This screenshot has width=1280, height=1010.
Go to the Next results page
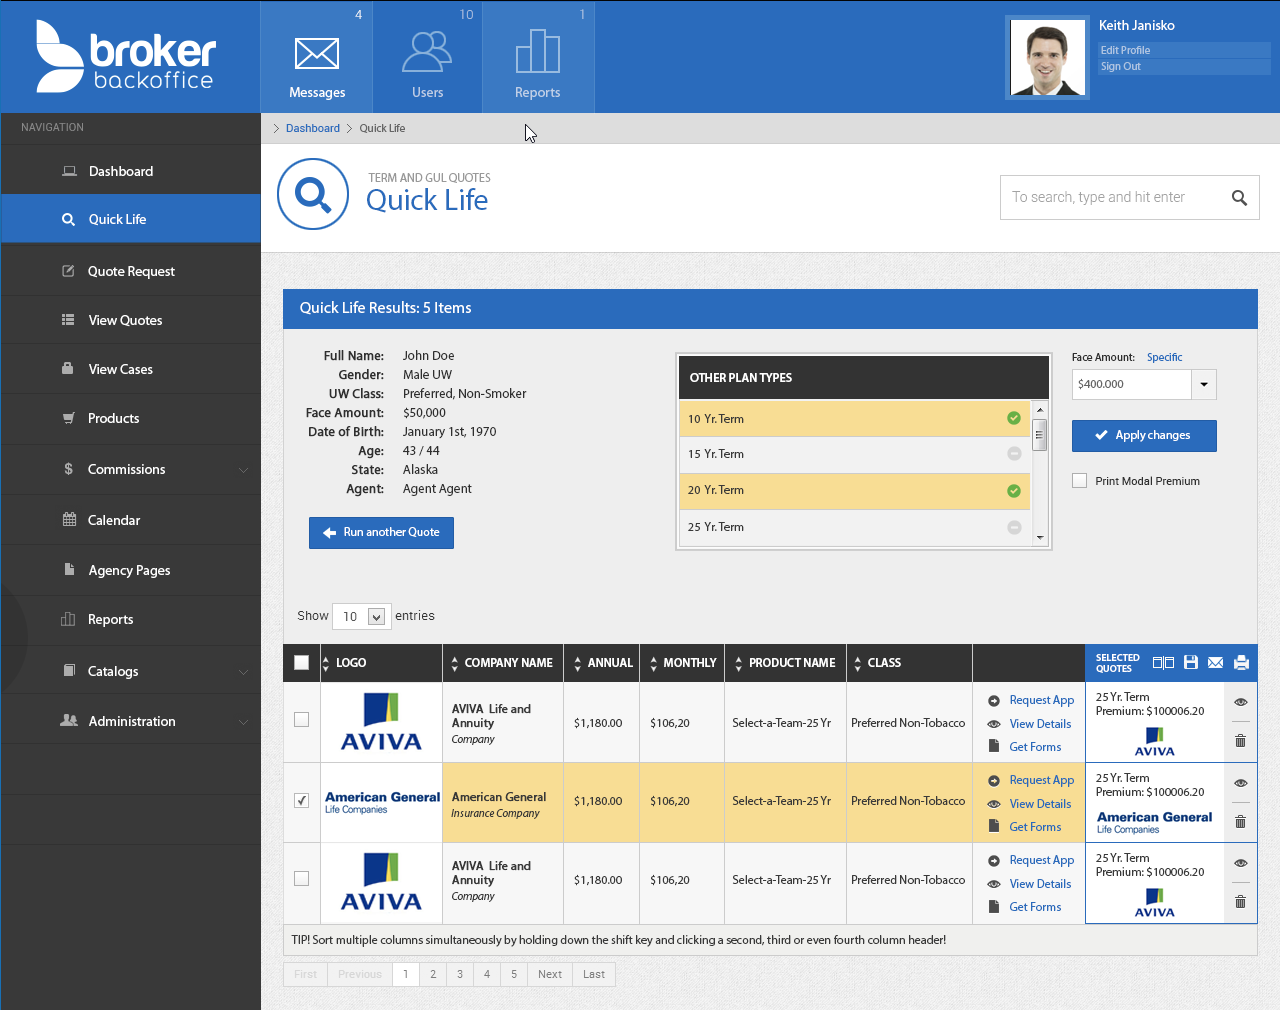[550, 974]
